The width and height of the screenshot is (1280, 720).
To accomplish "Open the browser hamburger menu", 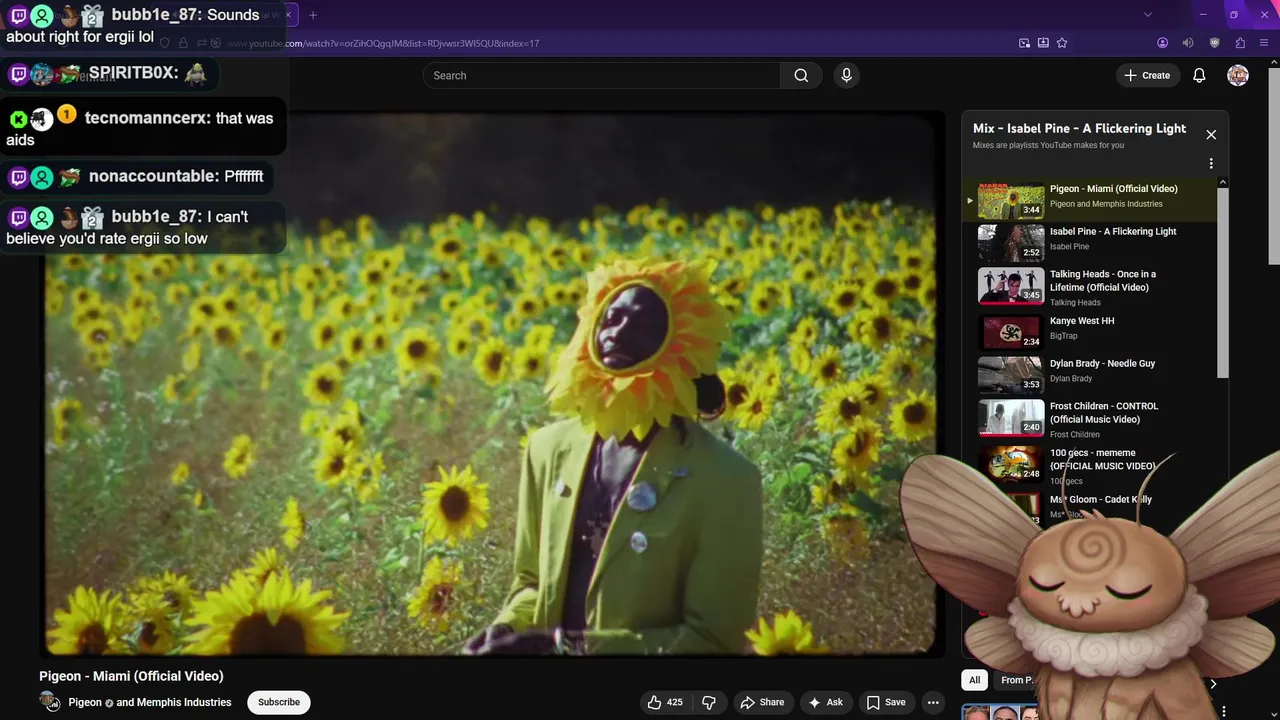I will point(1265,43).
